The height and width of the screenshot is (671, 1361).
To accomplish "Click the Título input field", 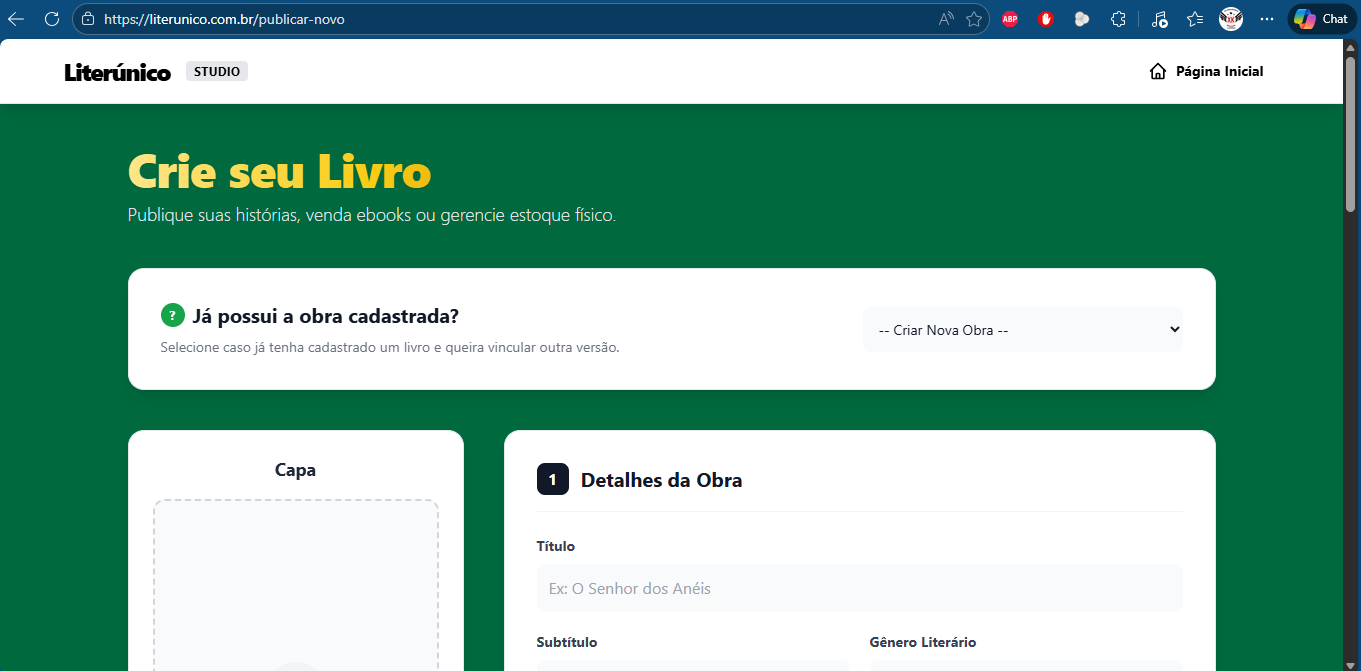I will (x=859, y=588).
